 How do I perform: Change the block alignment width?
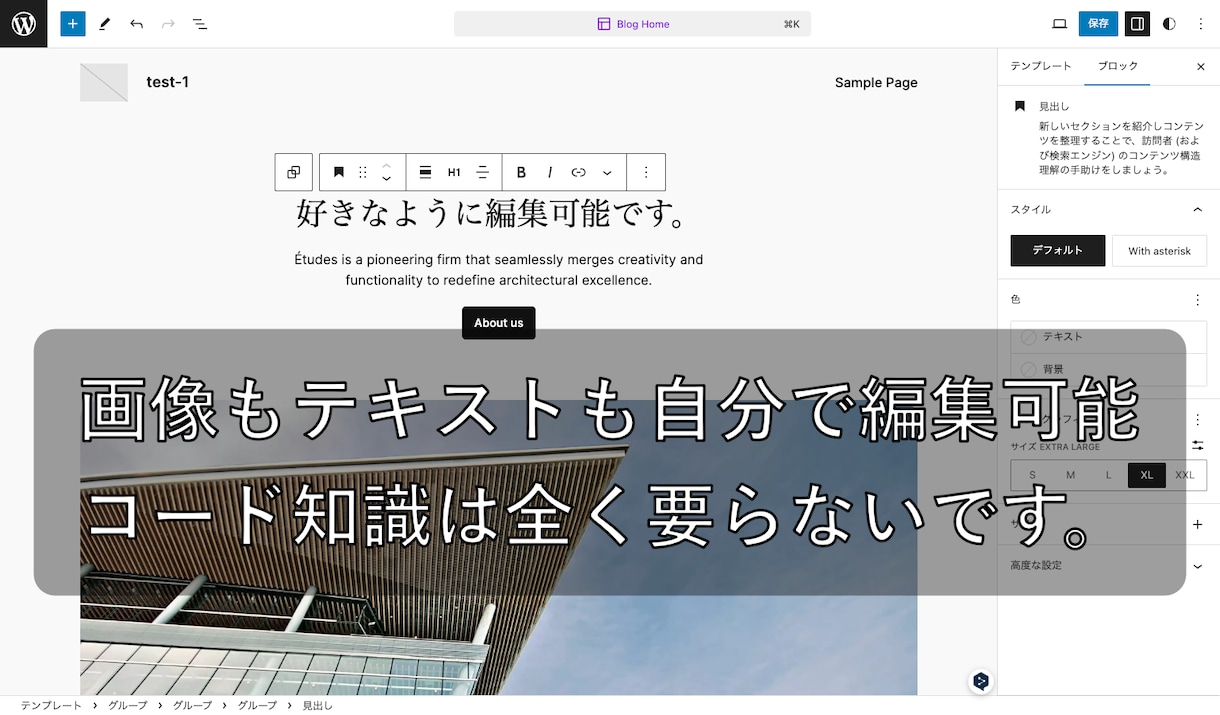(425, 172)
